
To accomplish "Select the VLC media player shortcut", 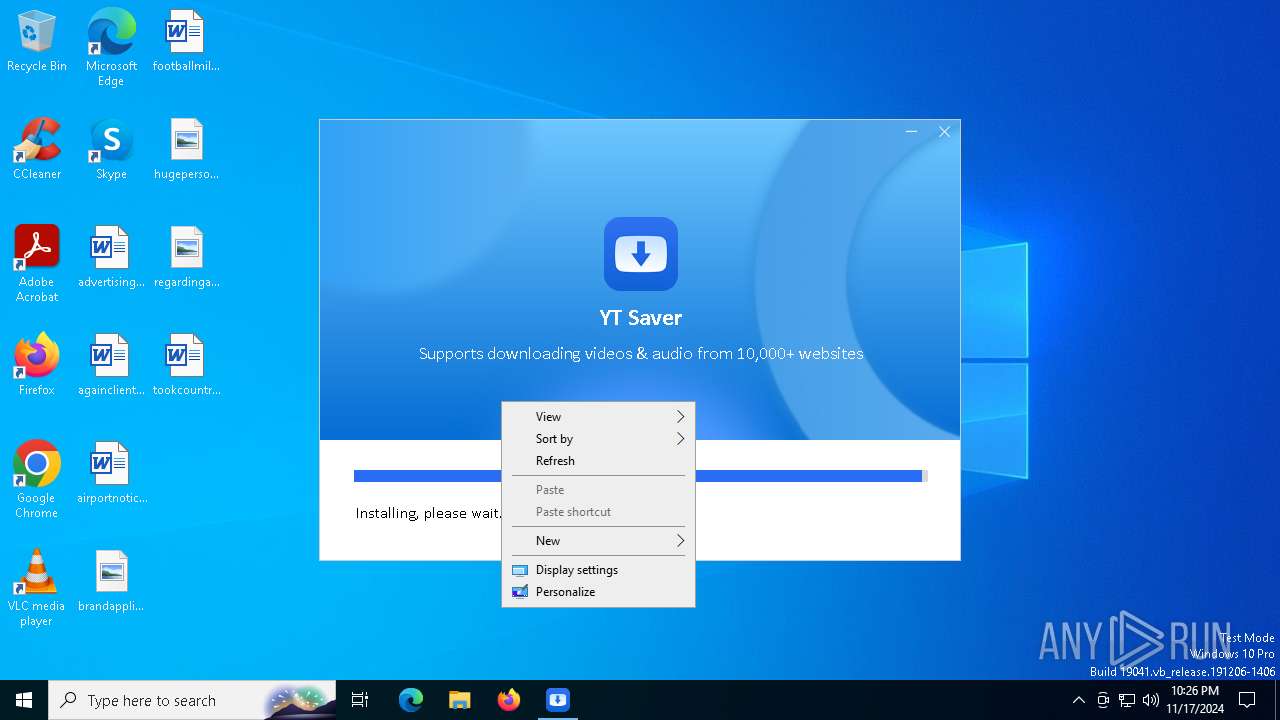I will 37,588.
